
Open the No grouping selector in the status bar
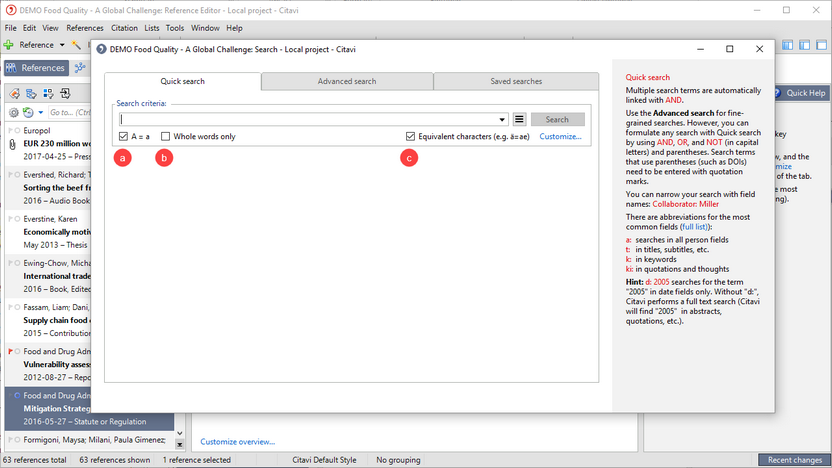pyautogui.click(x=398, y=460)
